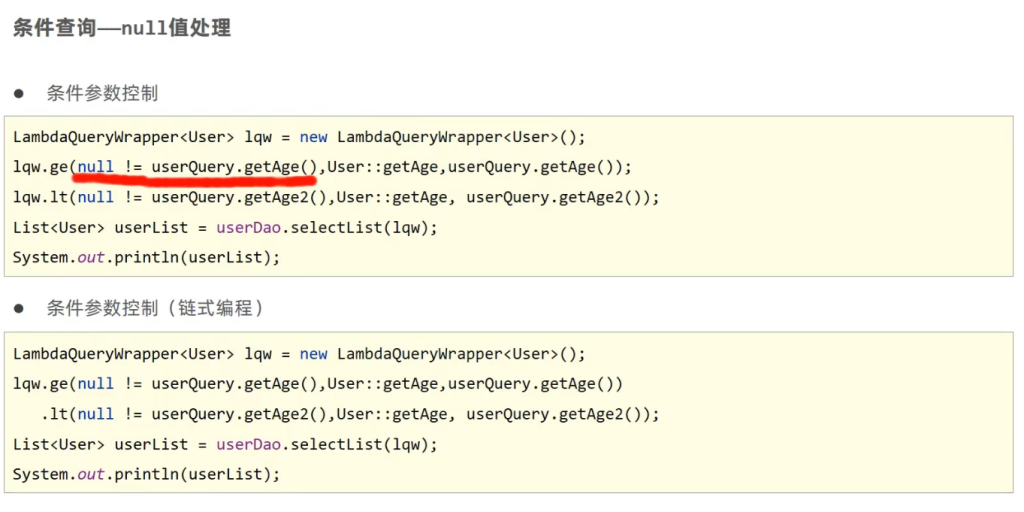
Task: Click italic 'out' in second block's println line
Action: 91,474
